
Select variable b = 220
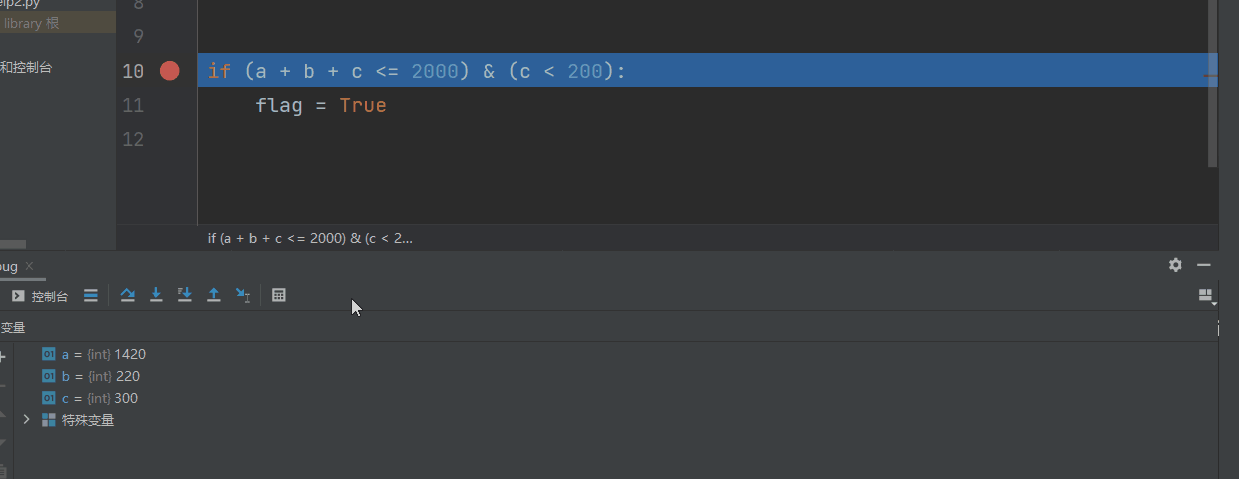100,376
